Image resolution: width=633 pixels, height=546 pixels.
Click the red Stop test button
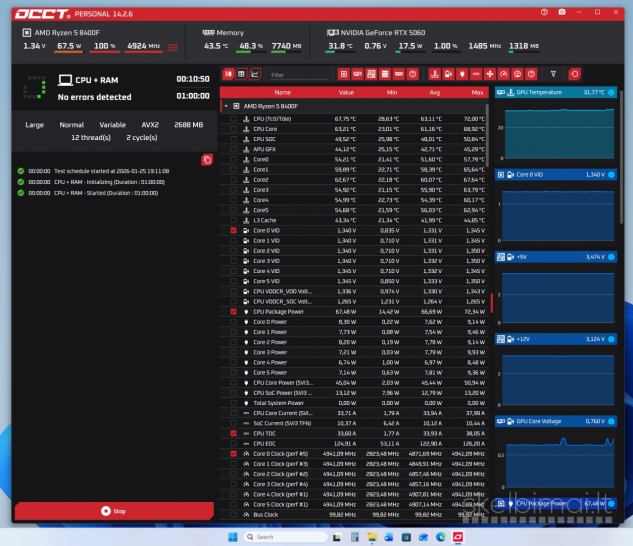(114, 510)
